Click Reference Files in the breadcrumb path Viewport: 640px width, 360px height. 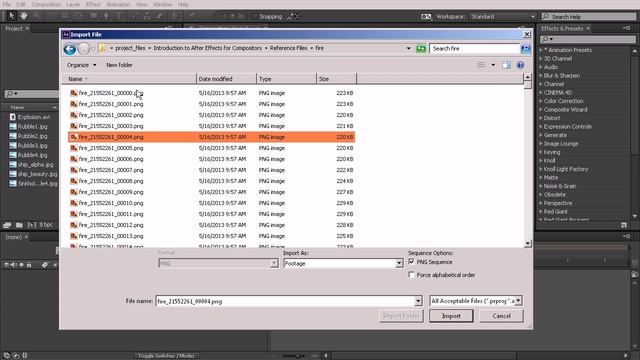(288, 48)
